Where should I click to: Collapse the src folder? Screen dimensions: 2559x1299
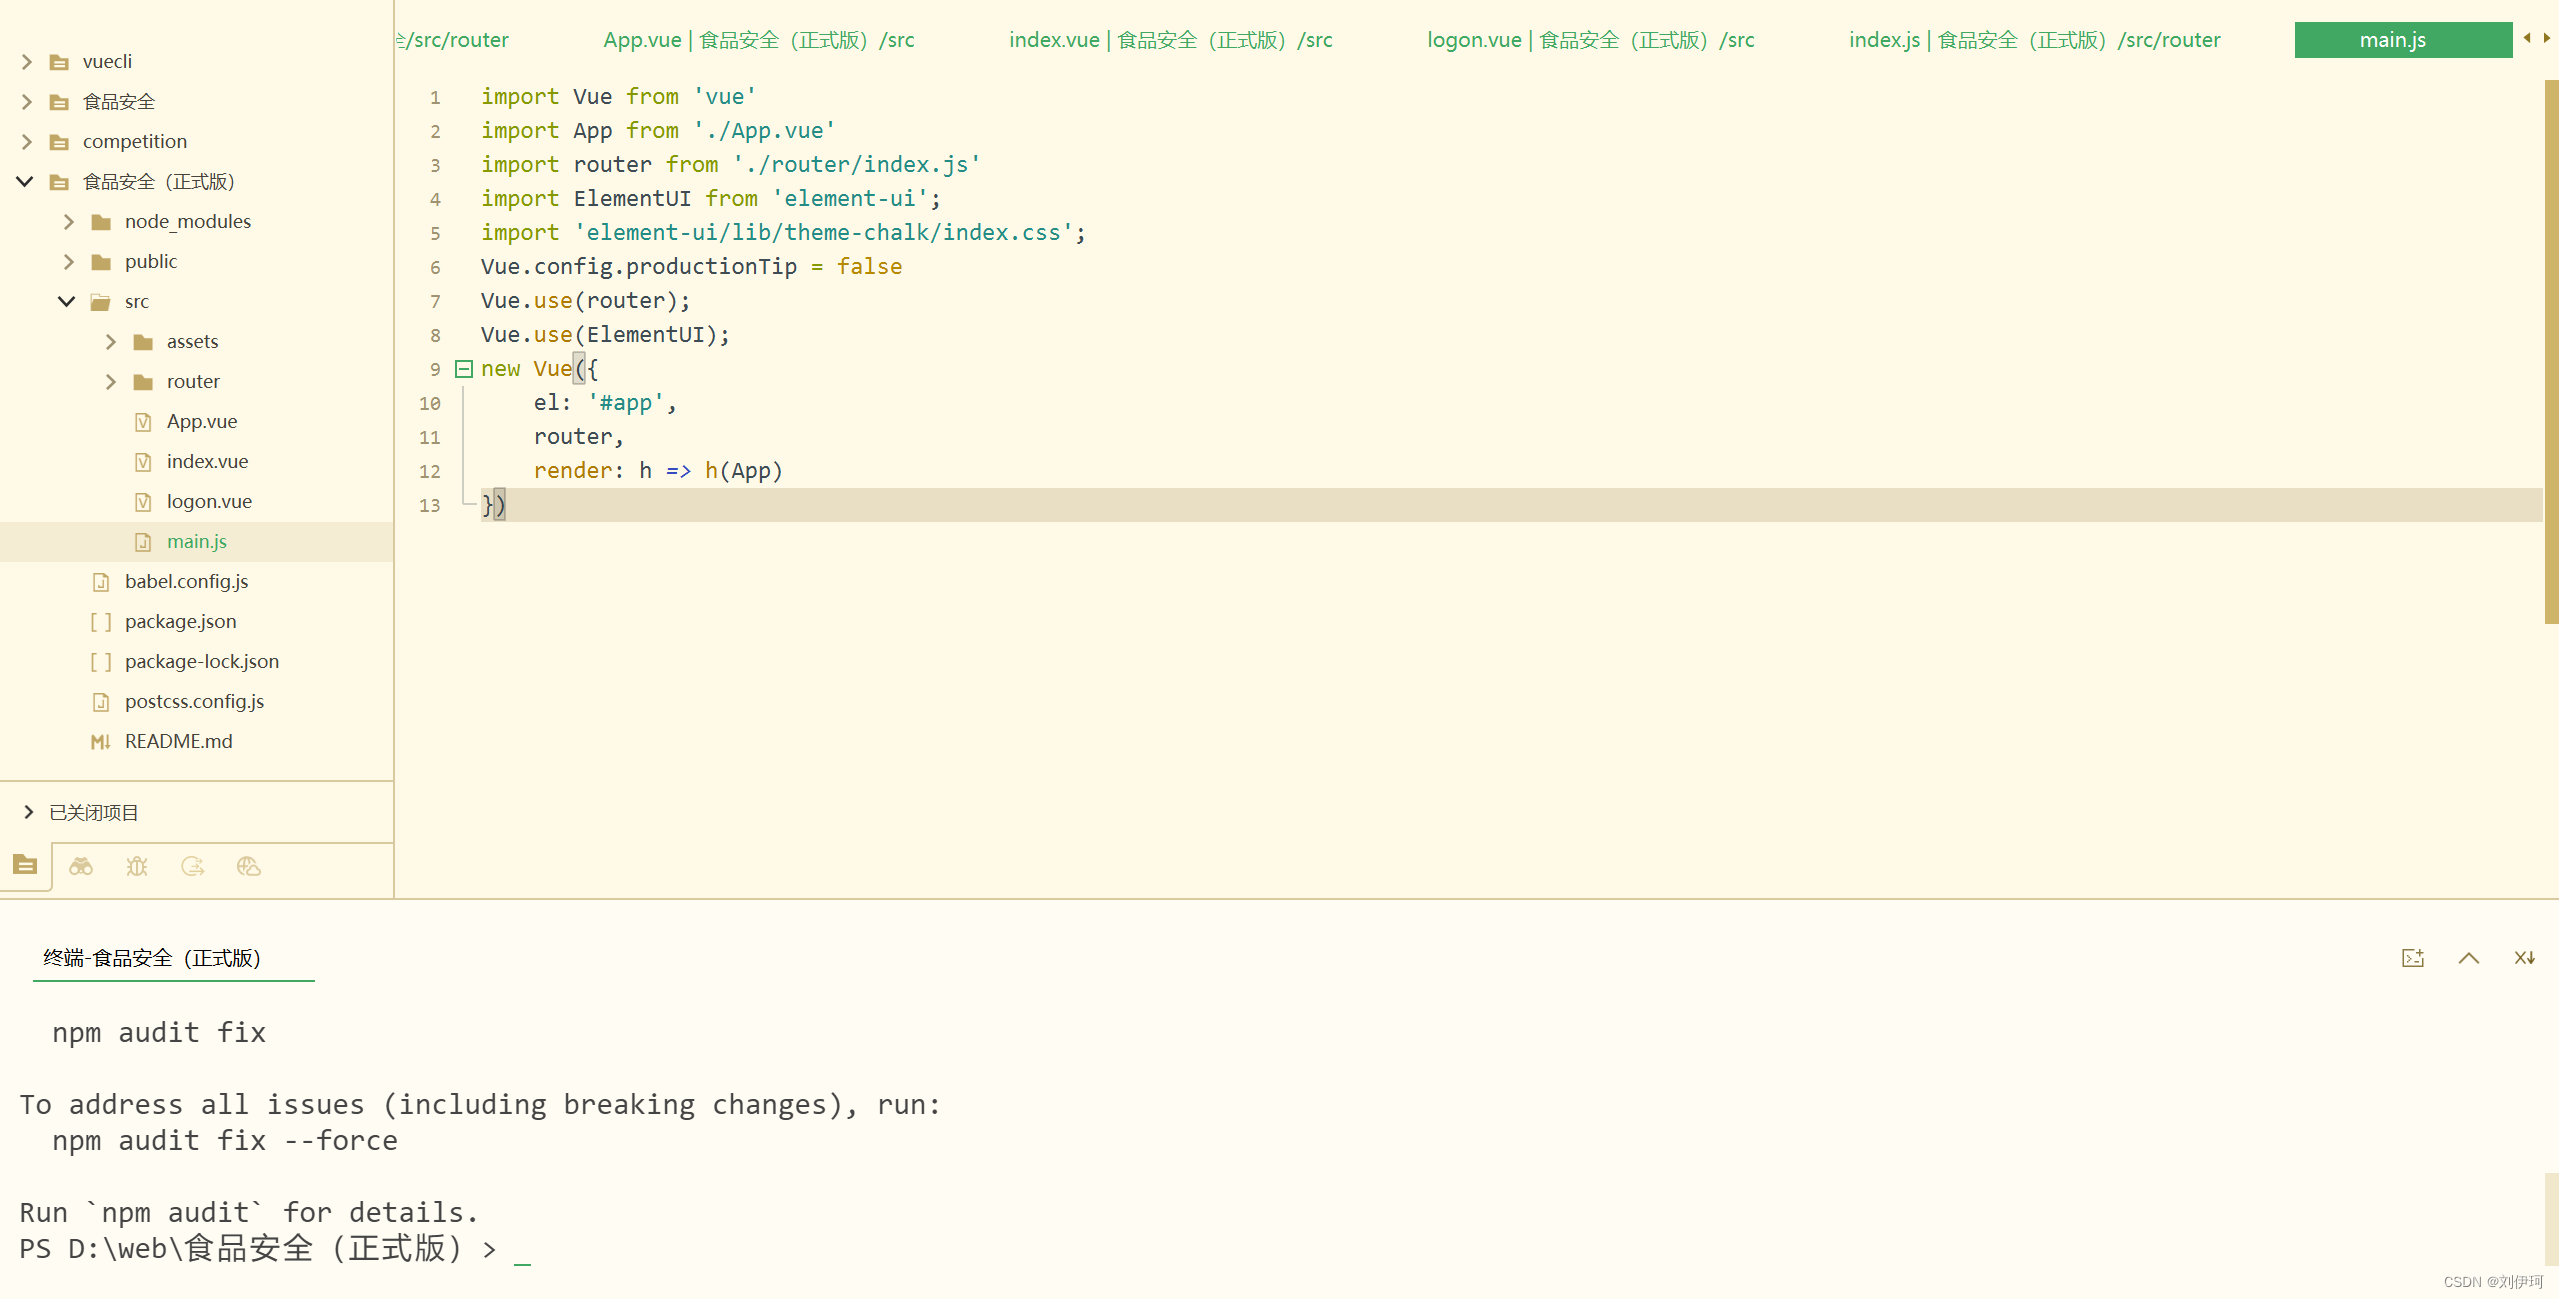click(x=67, y=302)
